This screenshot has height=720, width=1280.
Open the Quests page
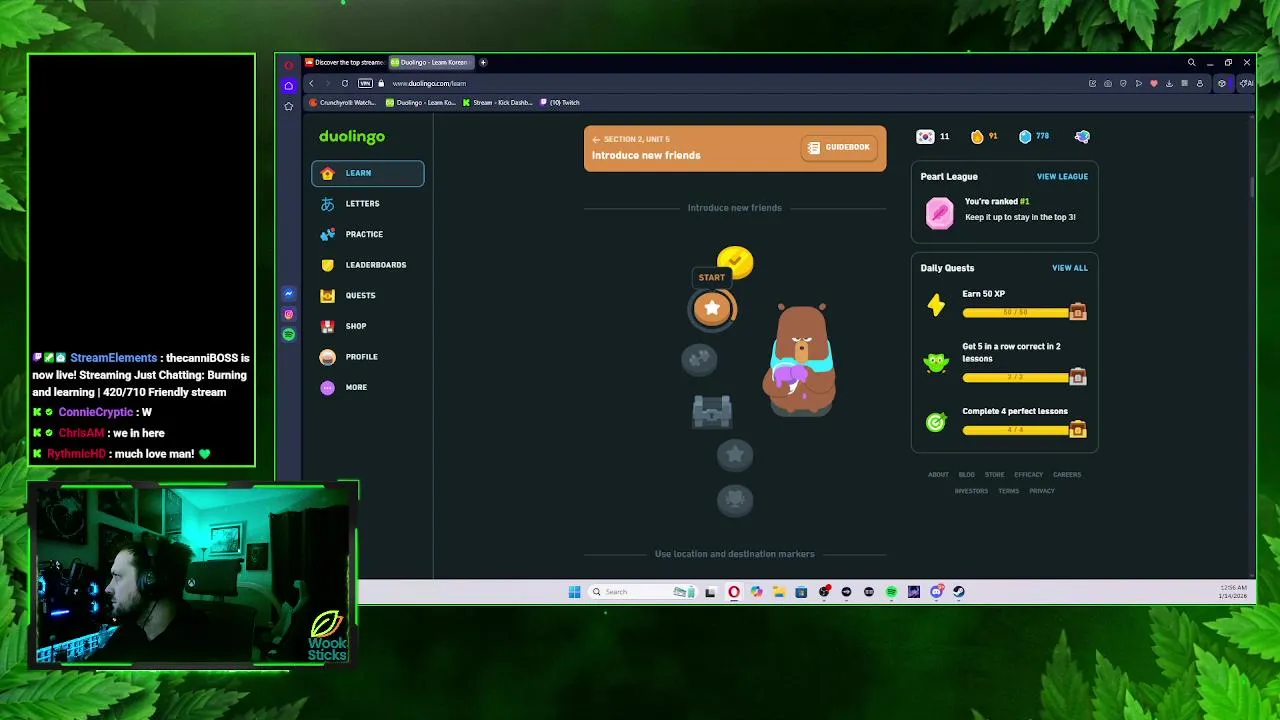367,295
